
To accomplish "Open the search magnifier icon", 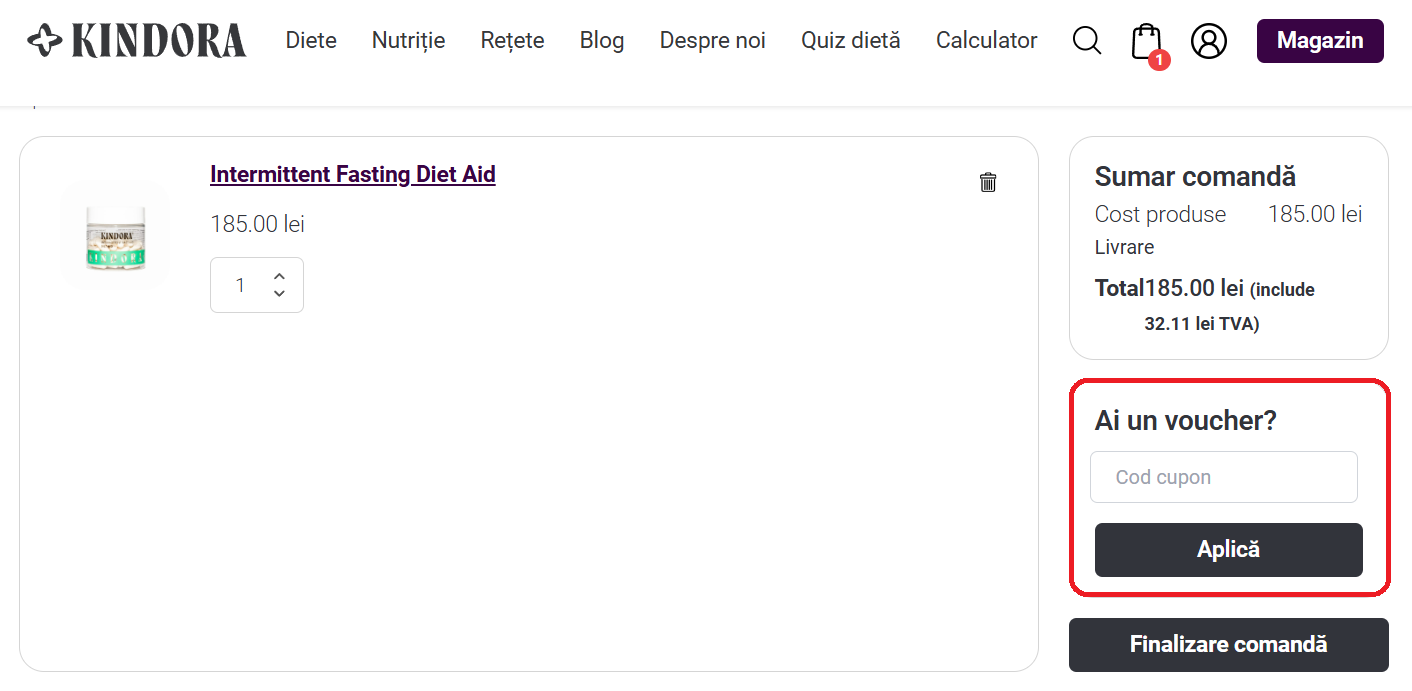I will click(x=1087, y=41).
